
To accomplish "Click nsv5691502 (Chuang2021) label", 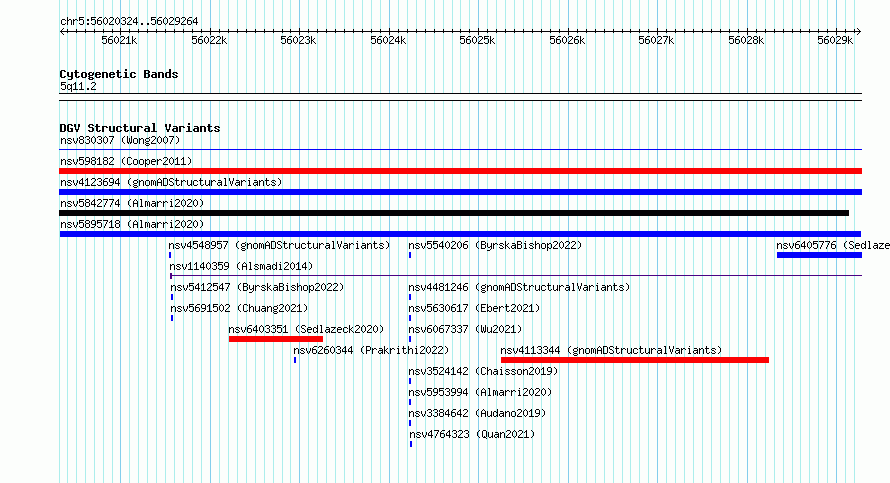I will click(x=239, y=308).
